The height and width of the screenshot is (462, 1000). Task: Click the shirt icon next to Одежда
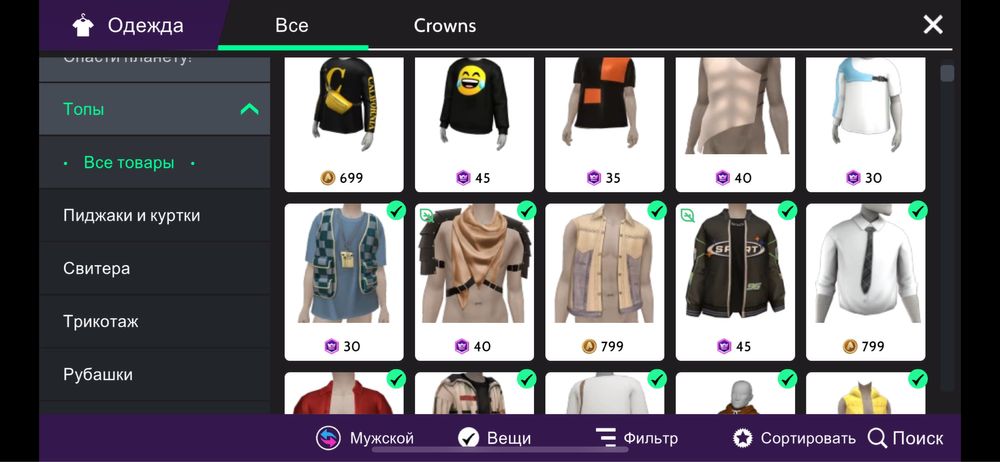coord(83,26)
